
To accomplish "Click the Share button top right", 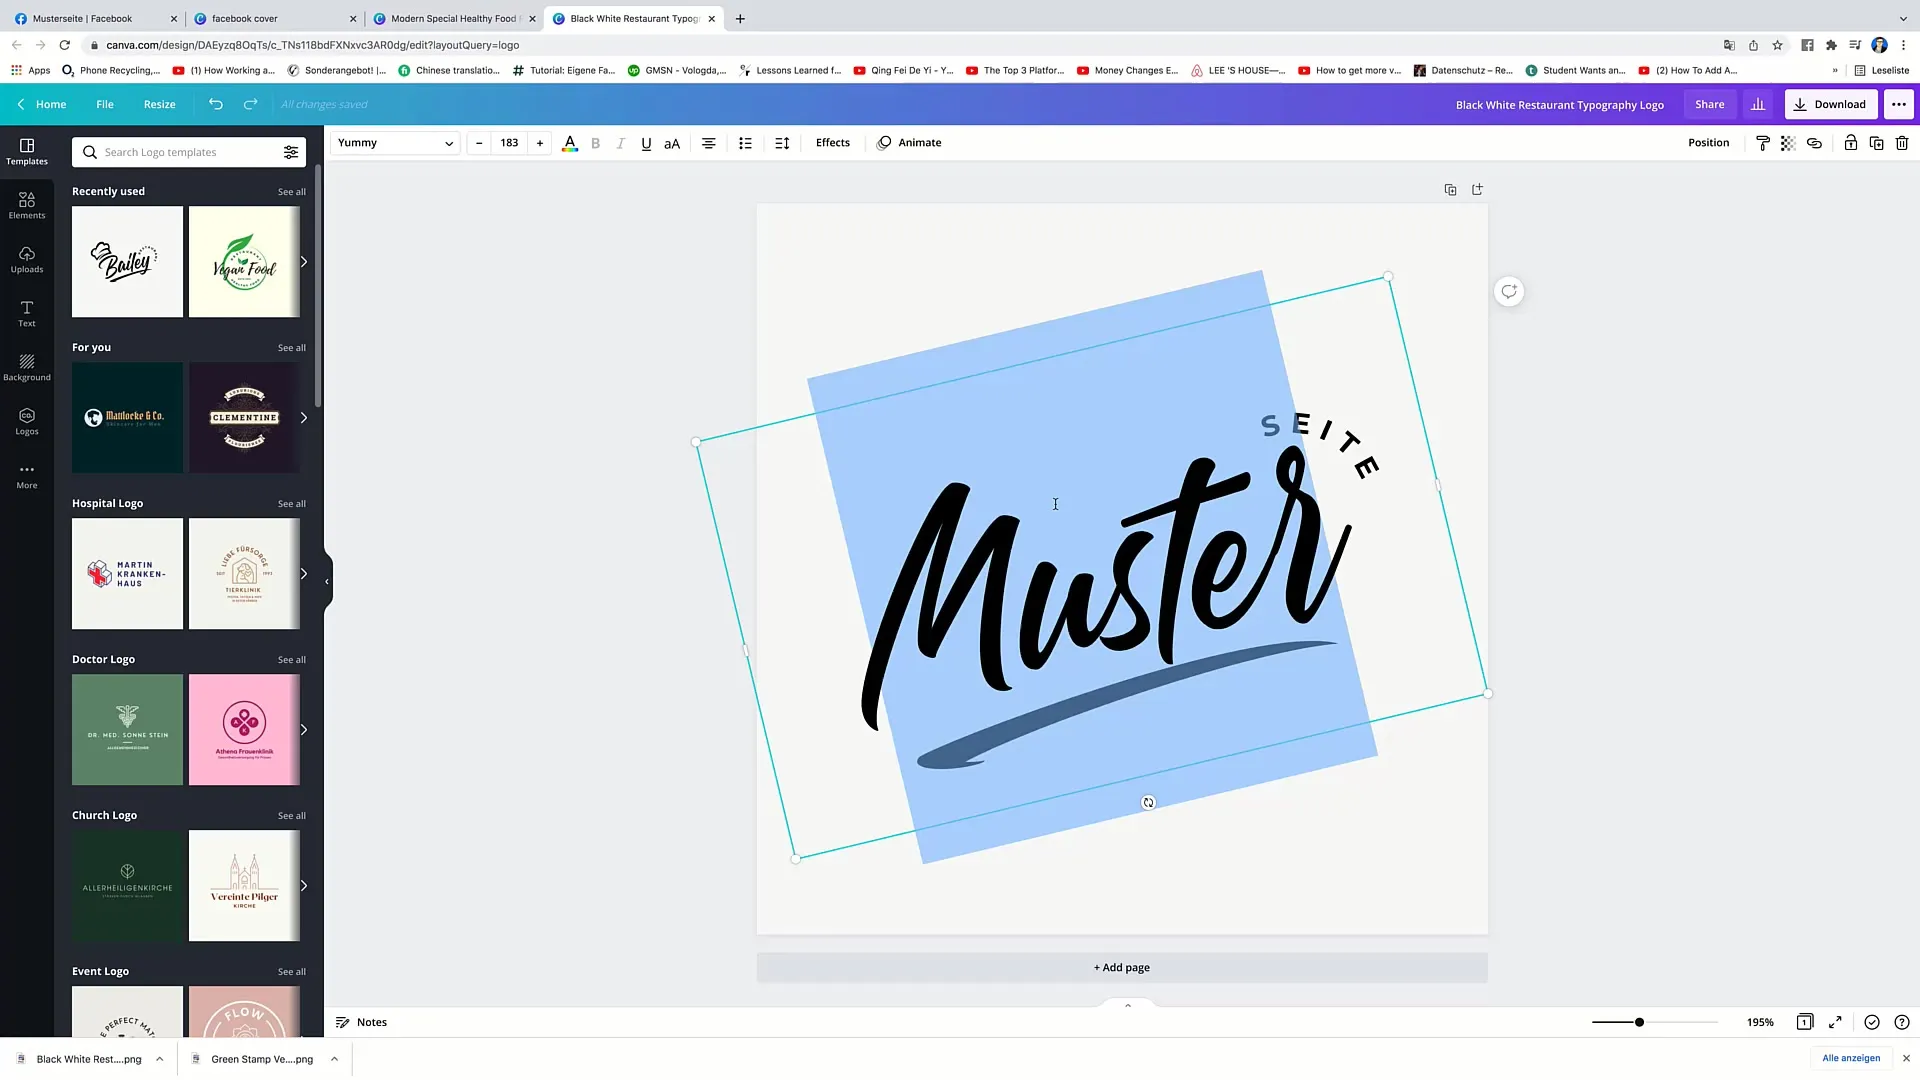I will 1709,103.
